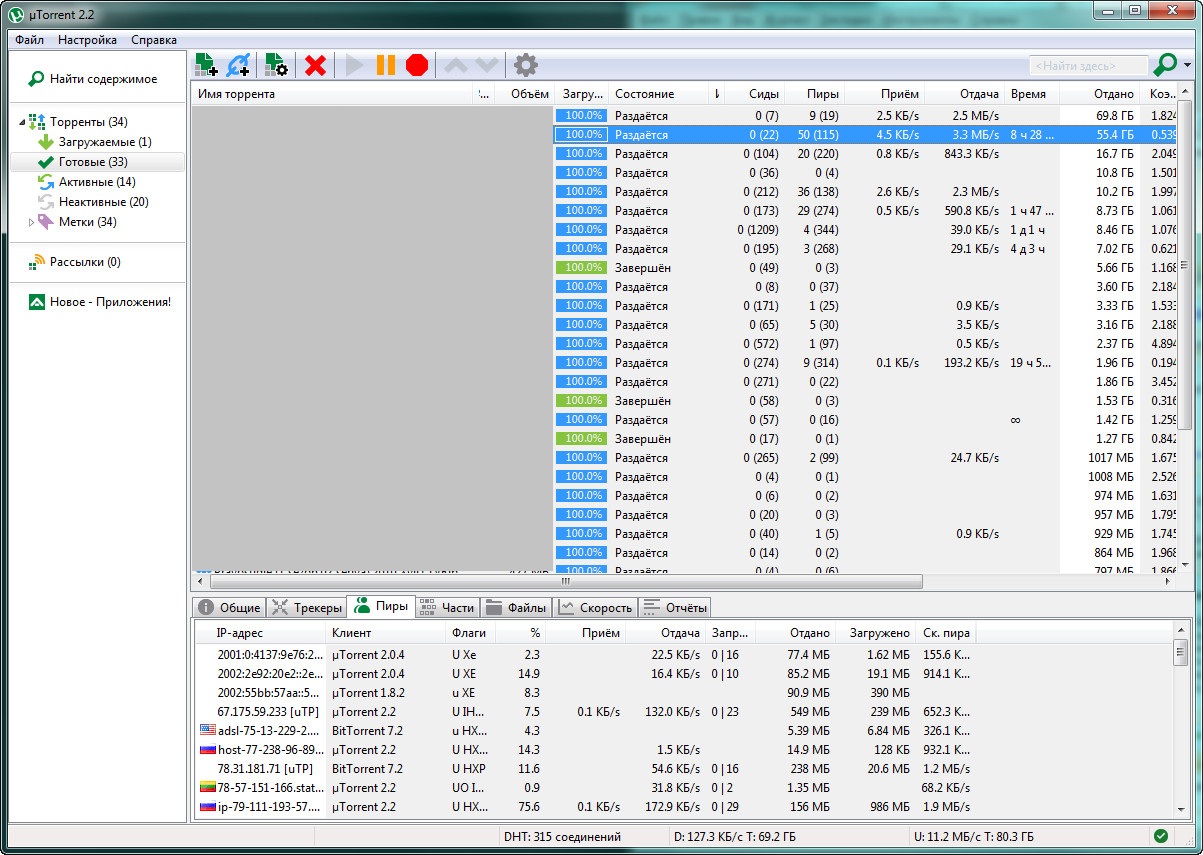
Task: Switch to the Файлы tab
Action: click(515, 607)
